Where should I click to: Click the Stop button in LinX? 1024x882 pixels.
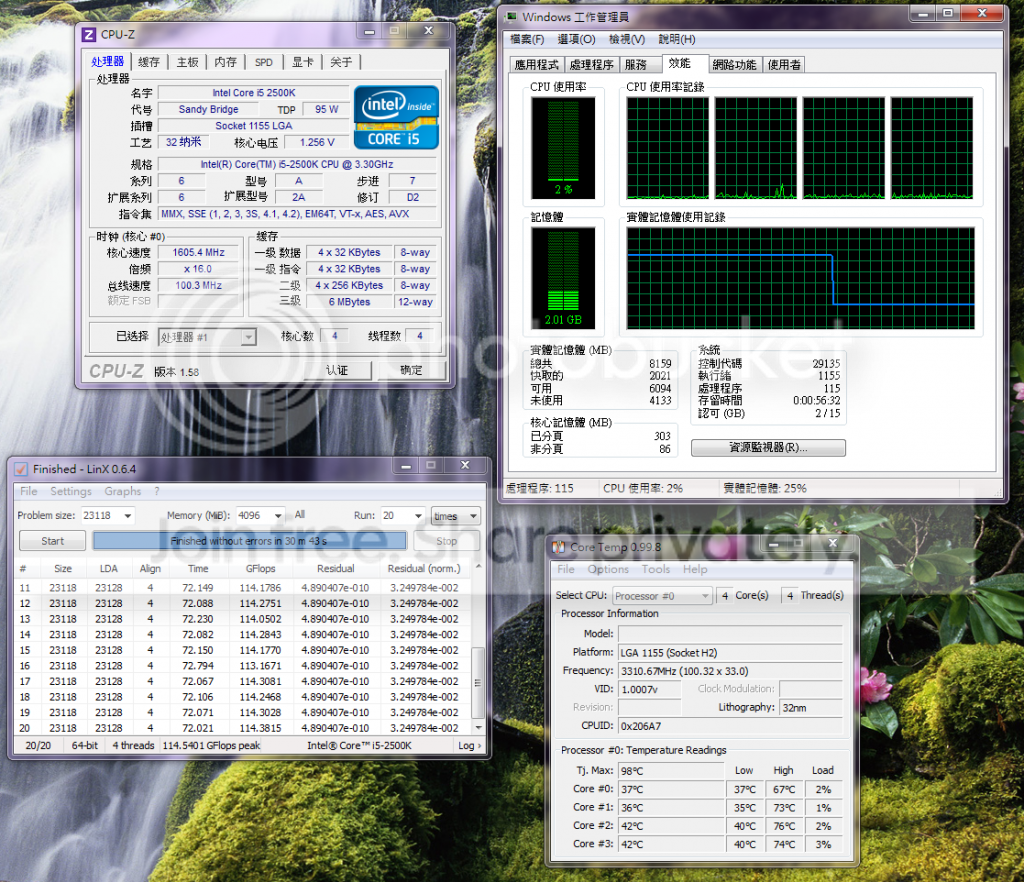(447, 541)
